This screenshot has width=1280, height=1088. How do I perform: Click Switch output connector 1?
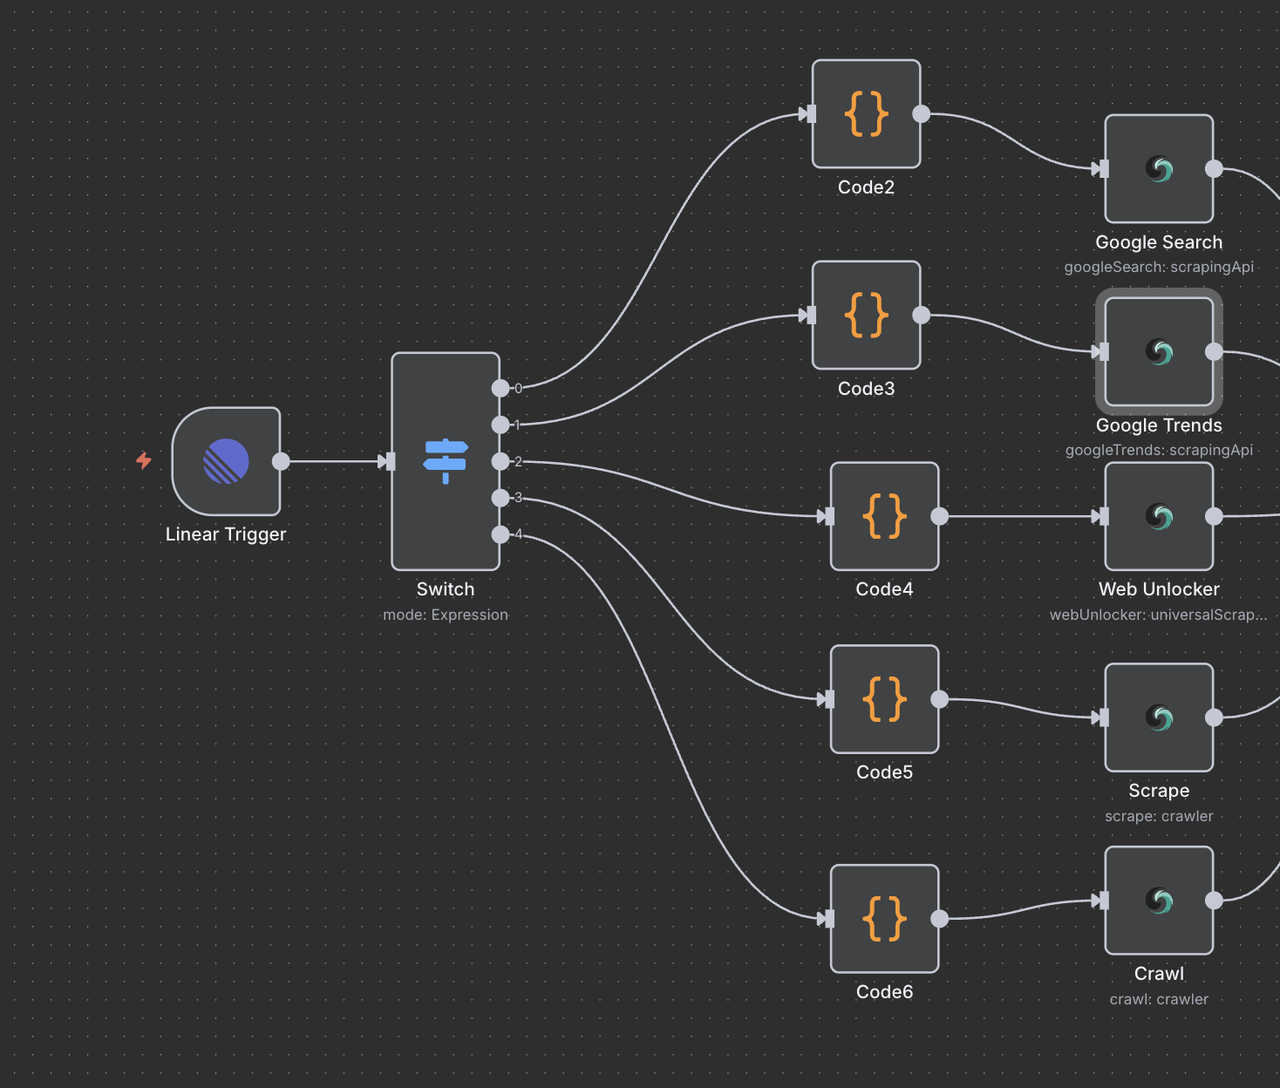pos(500,425)
